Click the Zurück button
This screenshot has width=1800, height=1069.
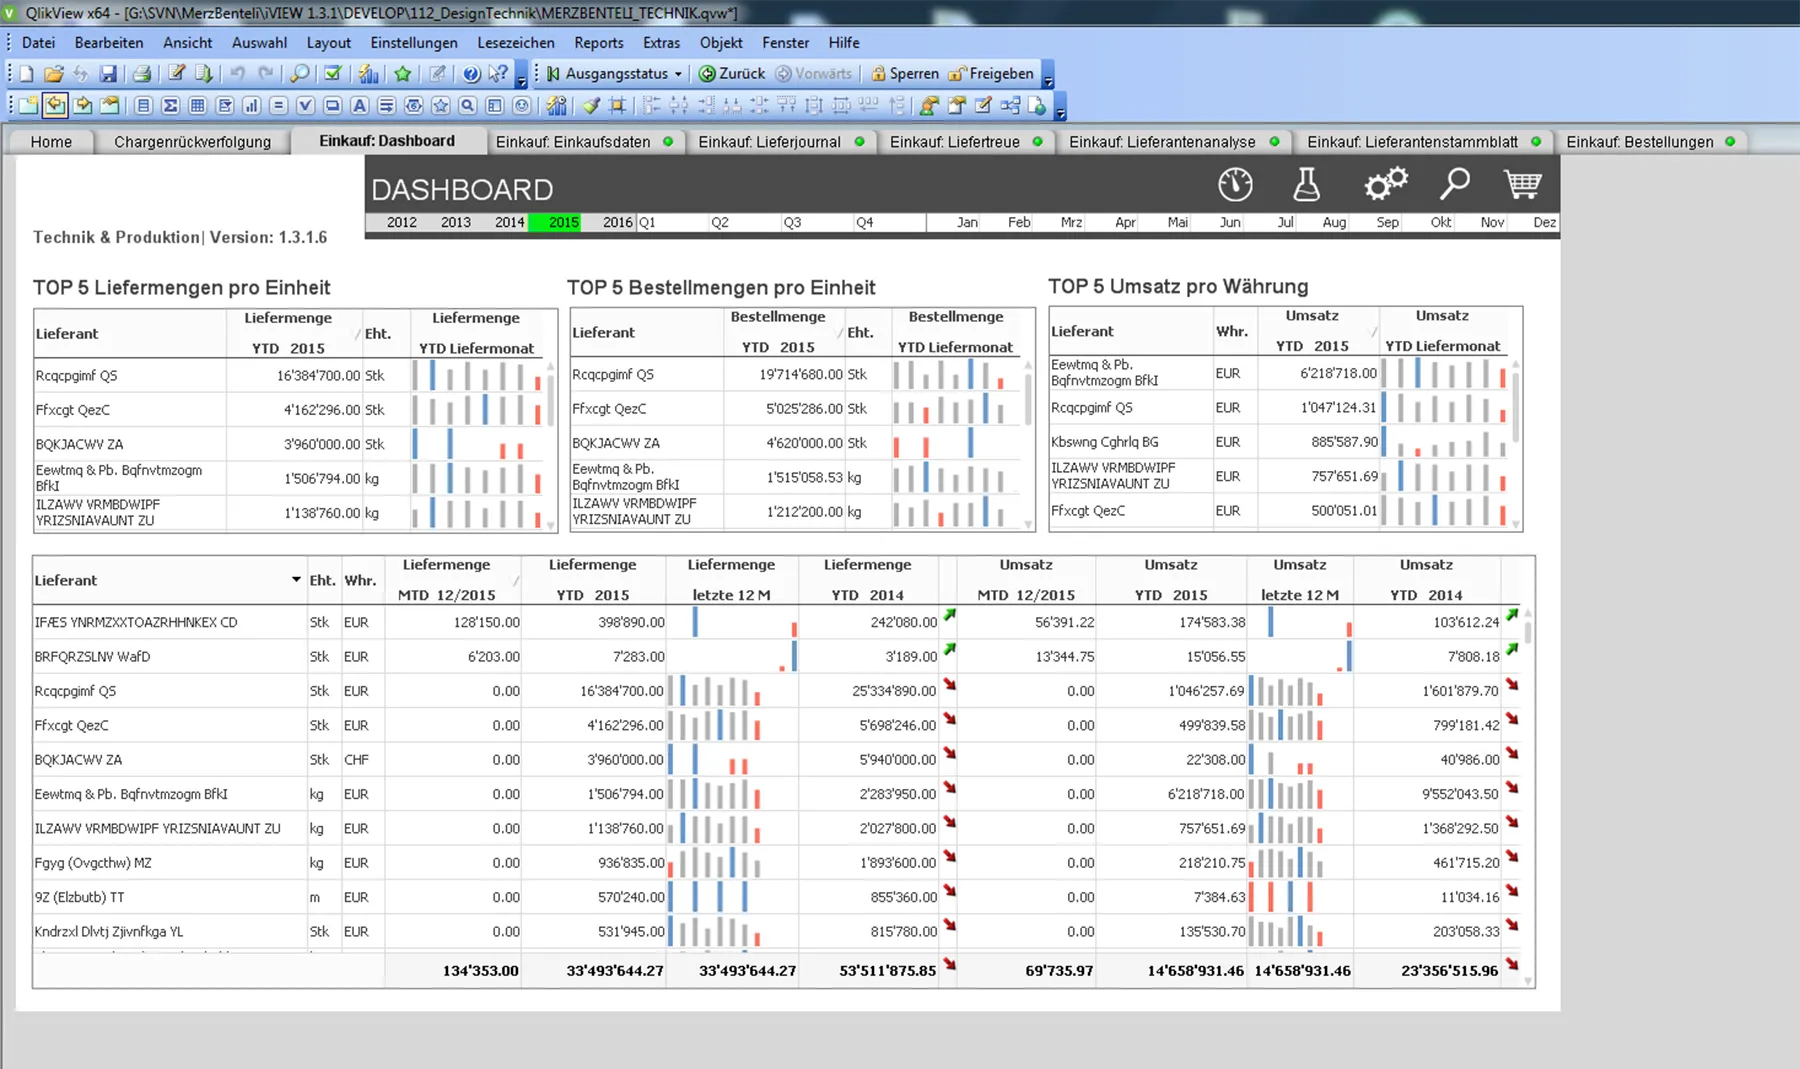731,74
